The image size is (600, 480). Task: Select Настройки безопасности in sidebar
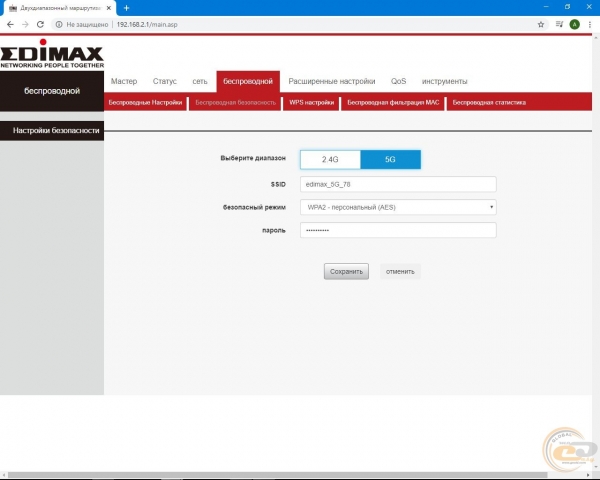52,131
